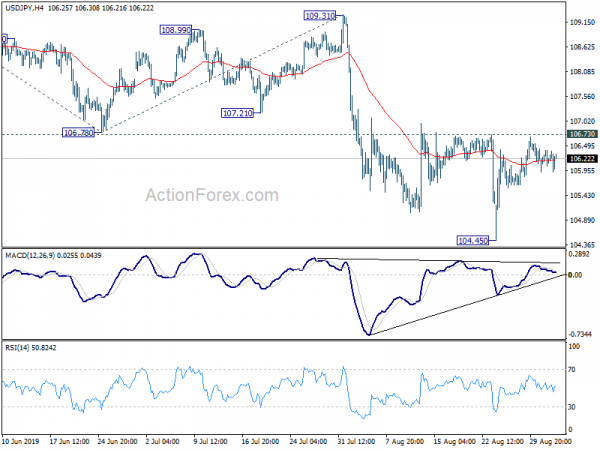
Task: Click the 109.150 price axis value
Action: 582,23
